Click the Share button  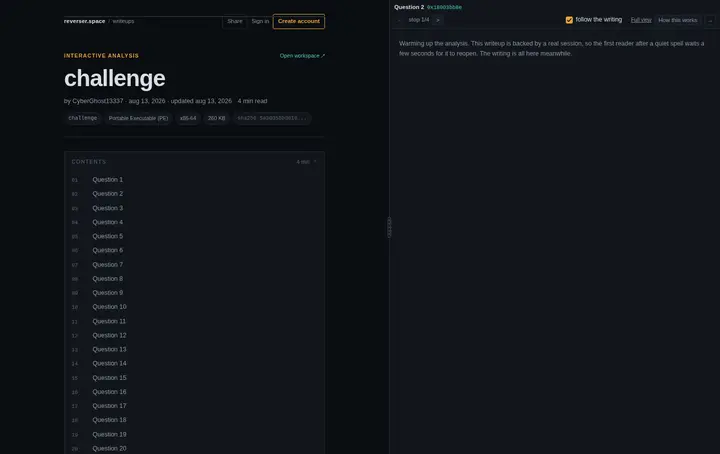tap(235, 21)
